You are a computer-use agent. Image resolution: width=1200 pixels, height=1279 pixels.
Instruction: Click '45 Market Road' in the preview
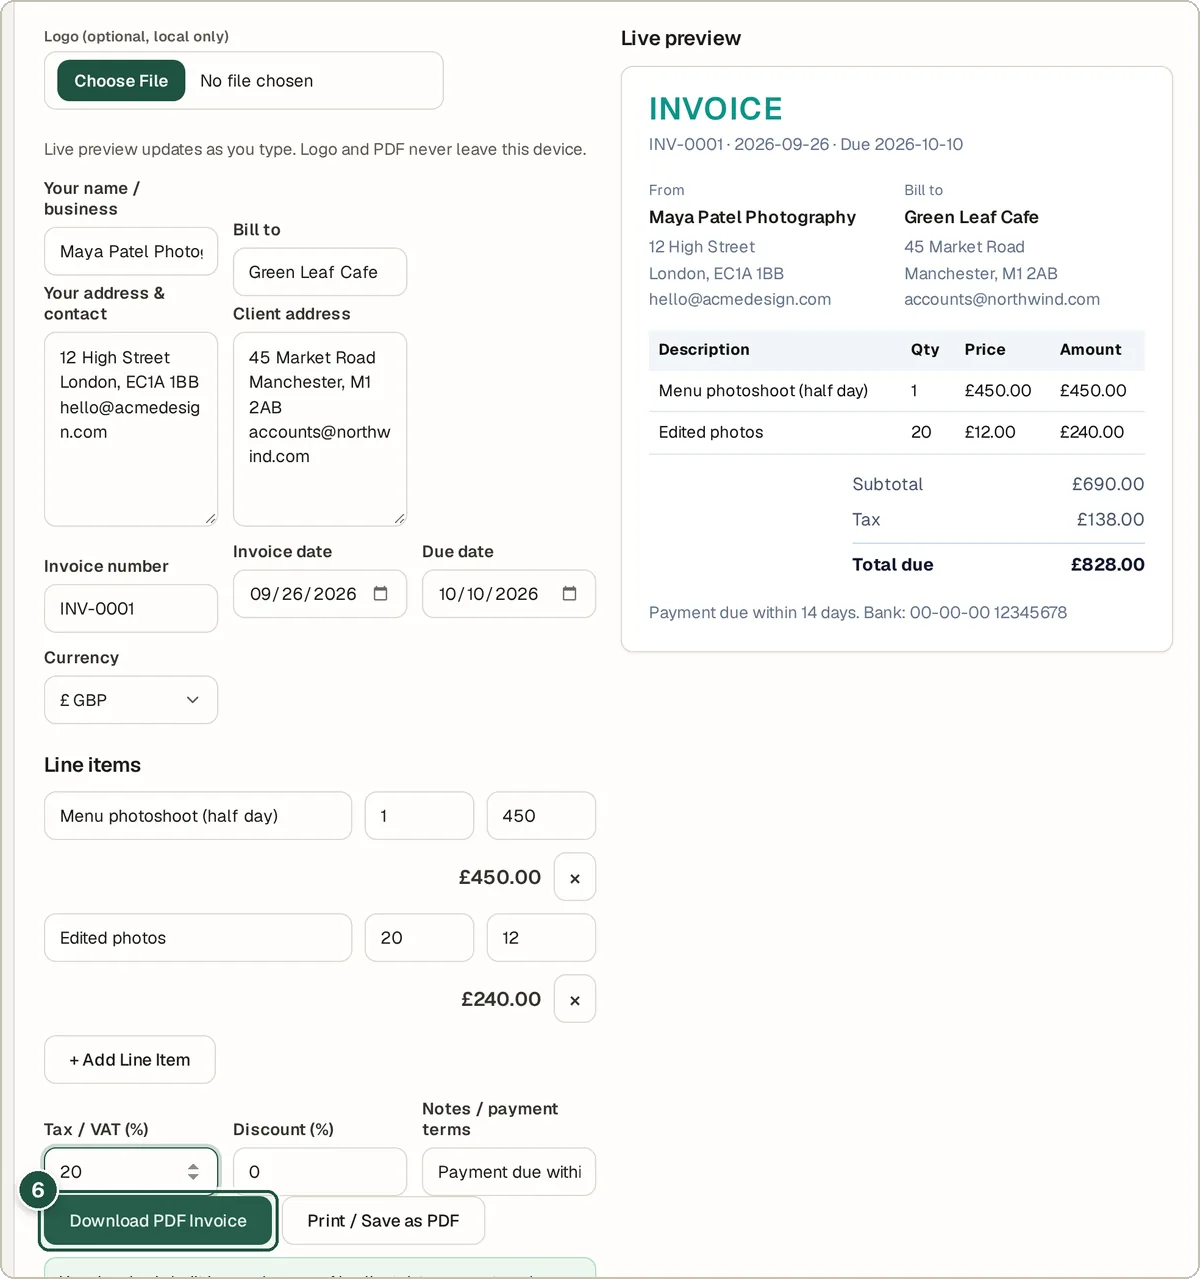964,246
